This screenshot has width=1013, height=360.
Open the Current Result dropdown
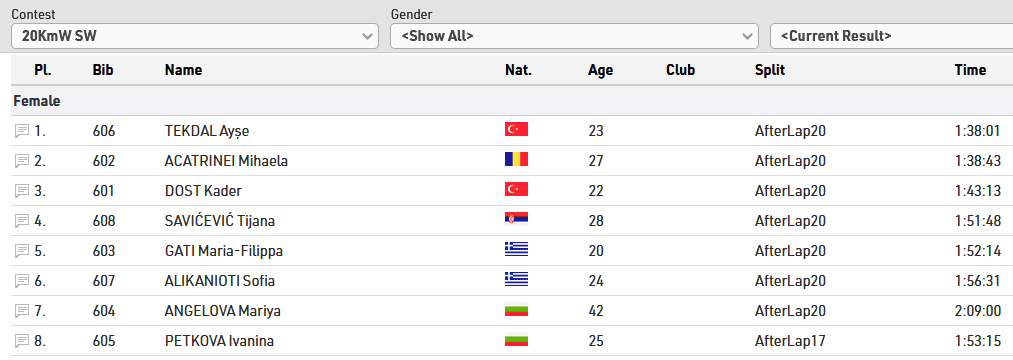coord(892,36)
